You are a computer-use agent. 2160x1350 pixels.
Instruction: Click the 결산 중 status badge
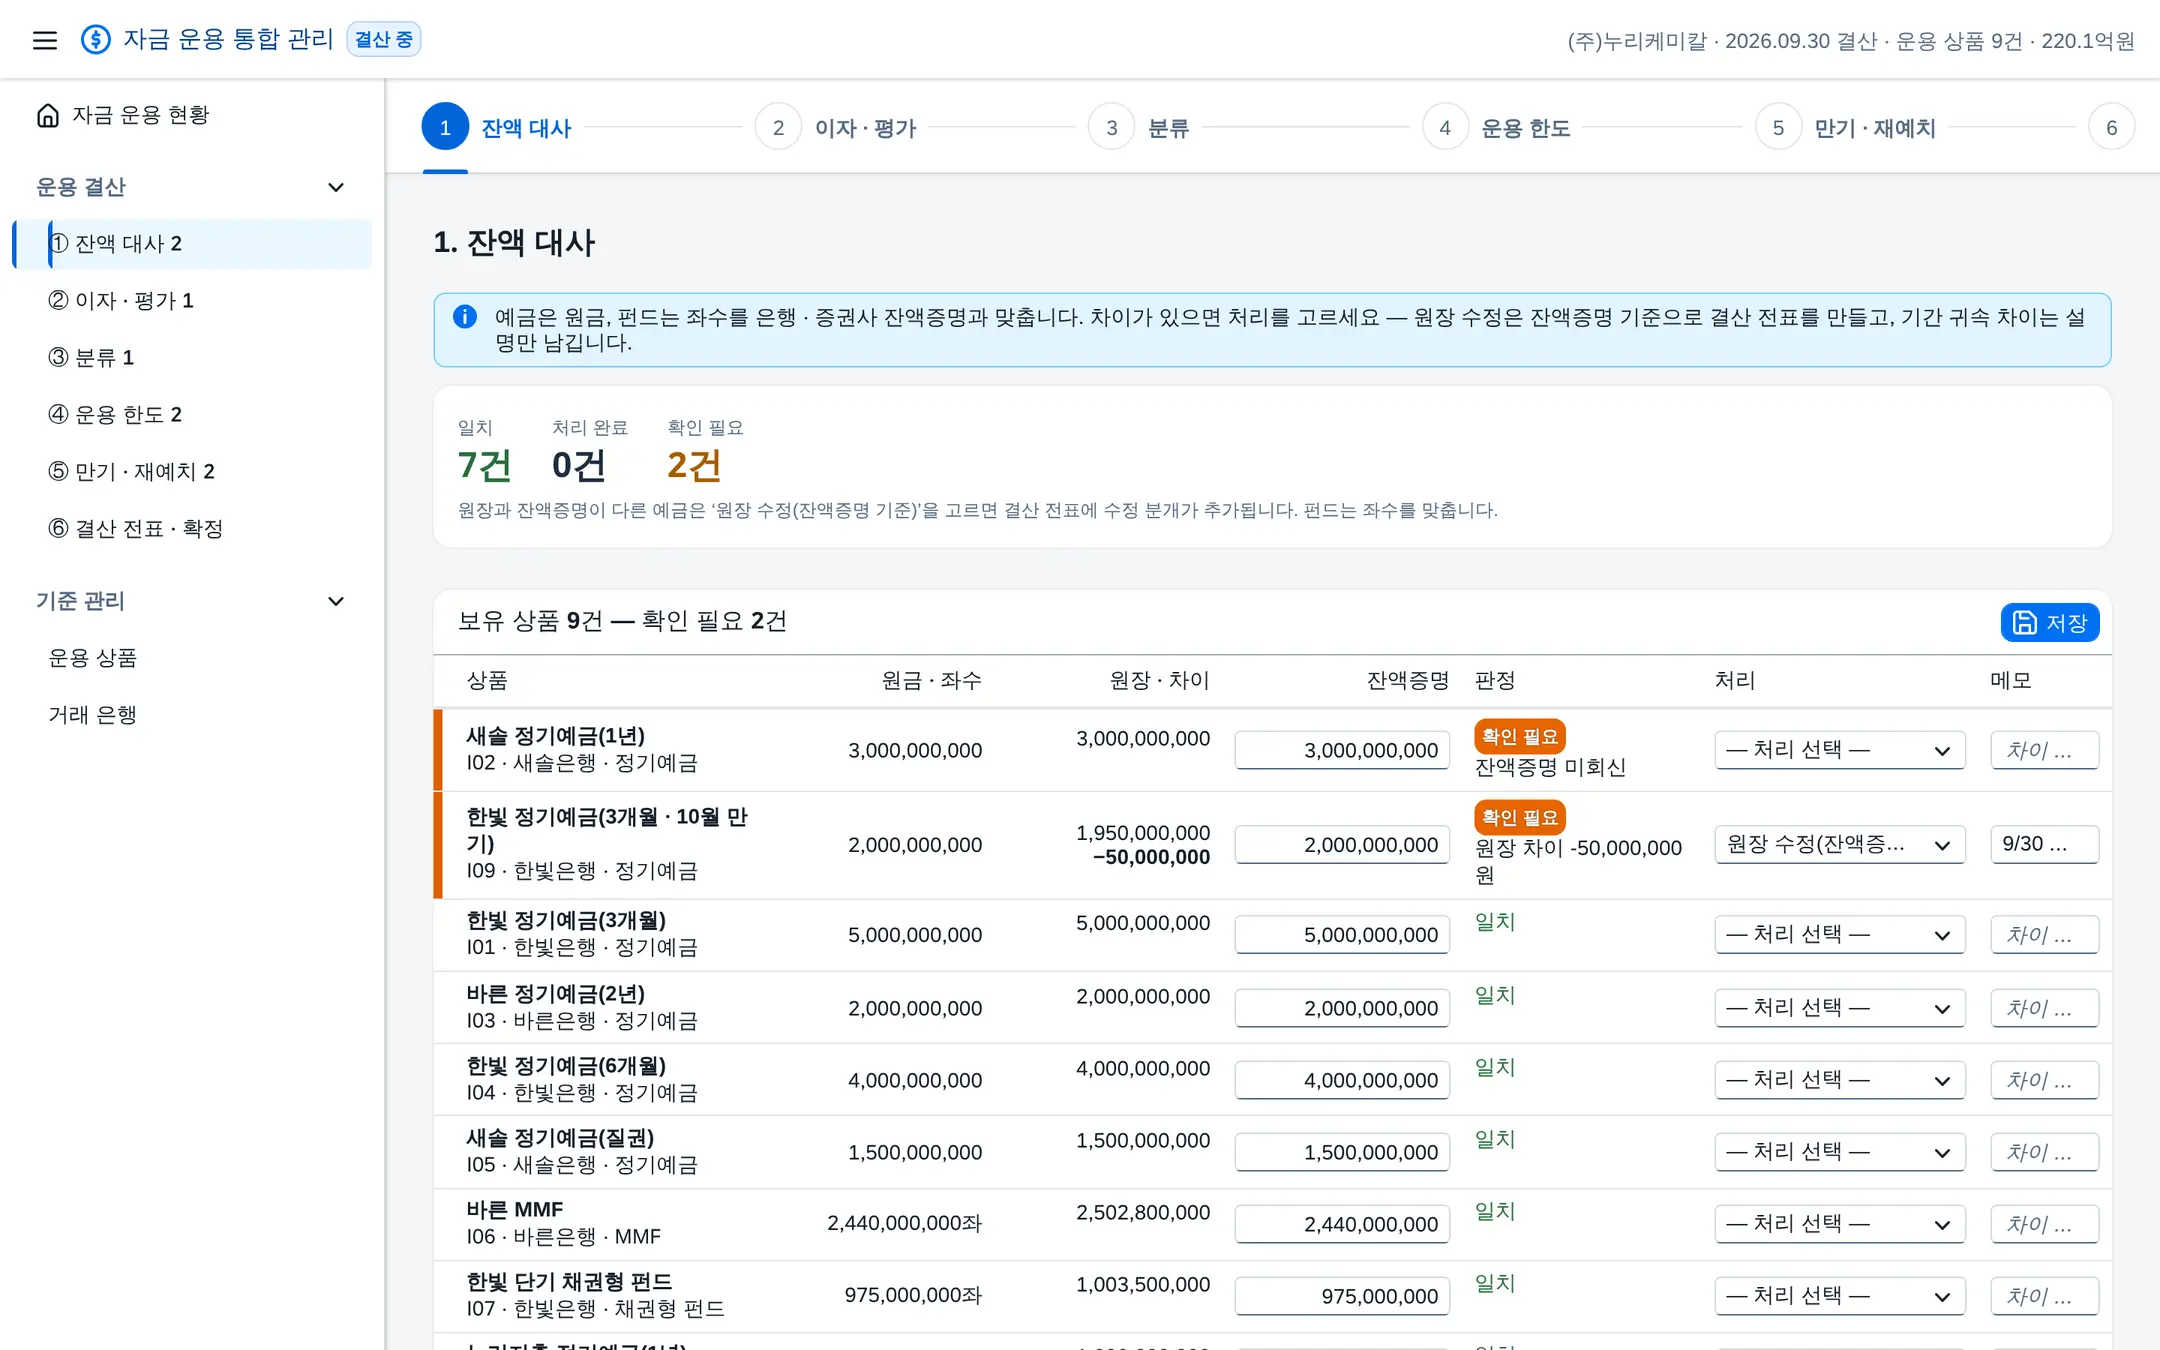[384, 39]
